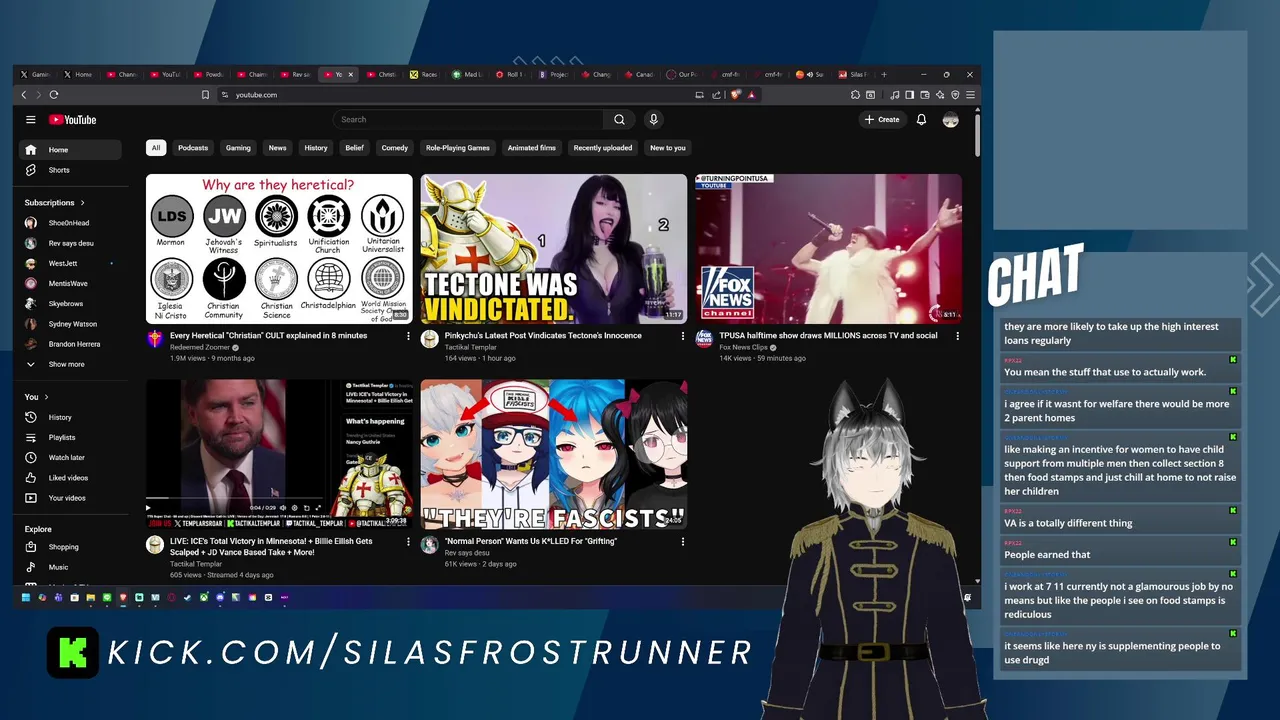Select the History filter chip

316,148
